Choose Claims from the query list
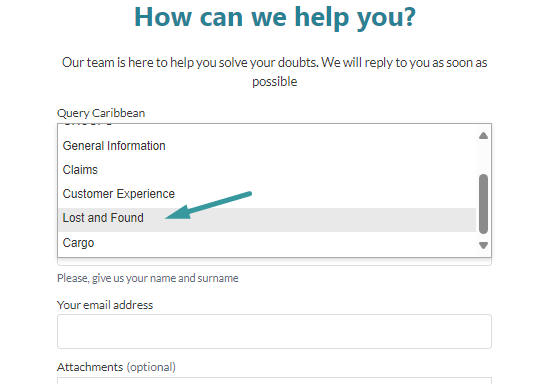 click(267, 170)
